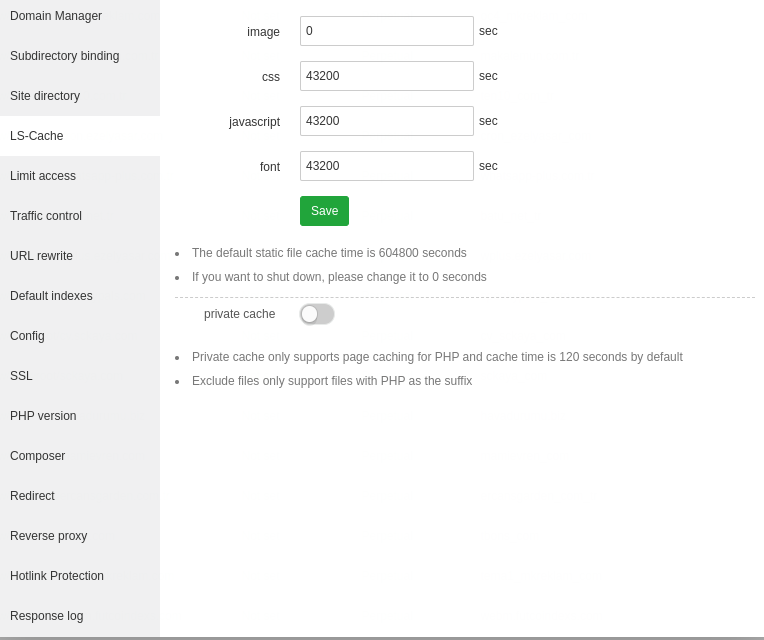
Task: Select the LS-Cache sidebar tab
Action: [37, 136]
